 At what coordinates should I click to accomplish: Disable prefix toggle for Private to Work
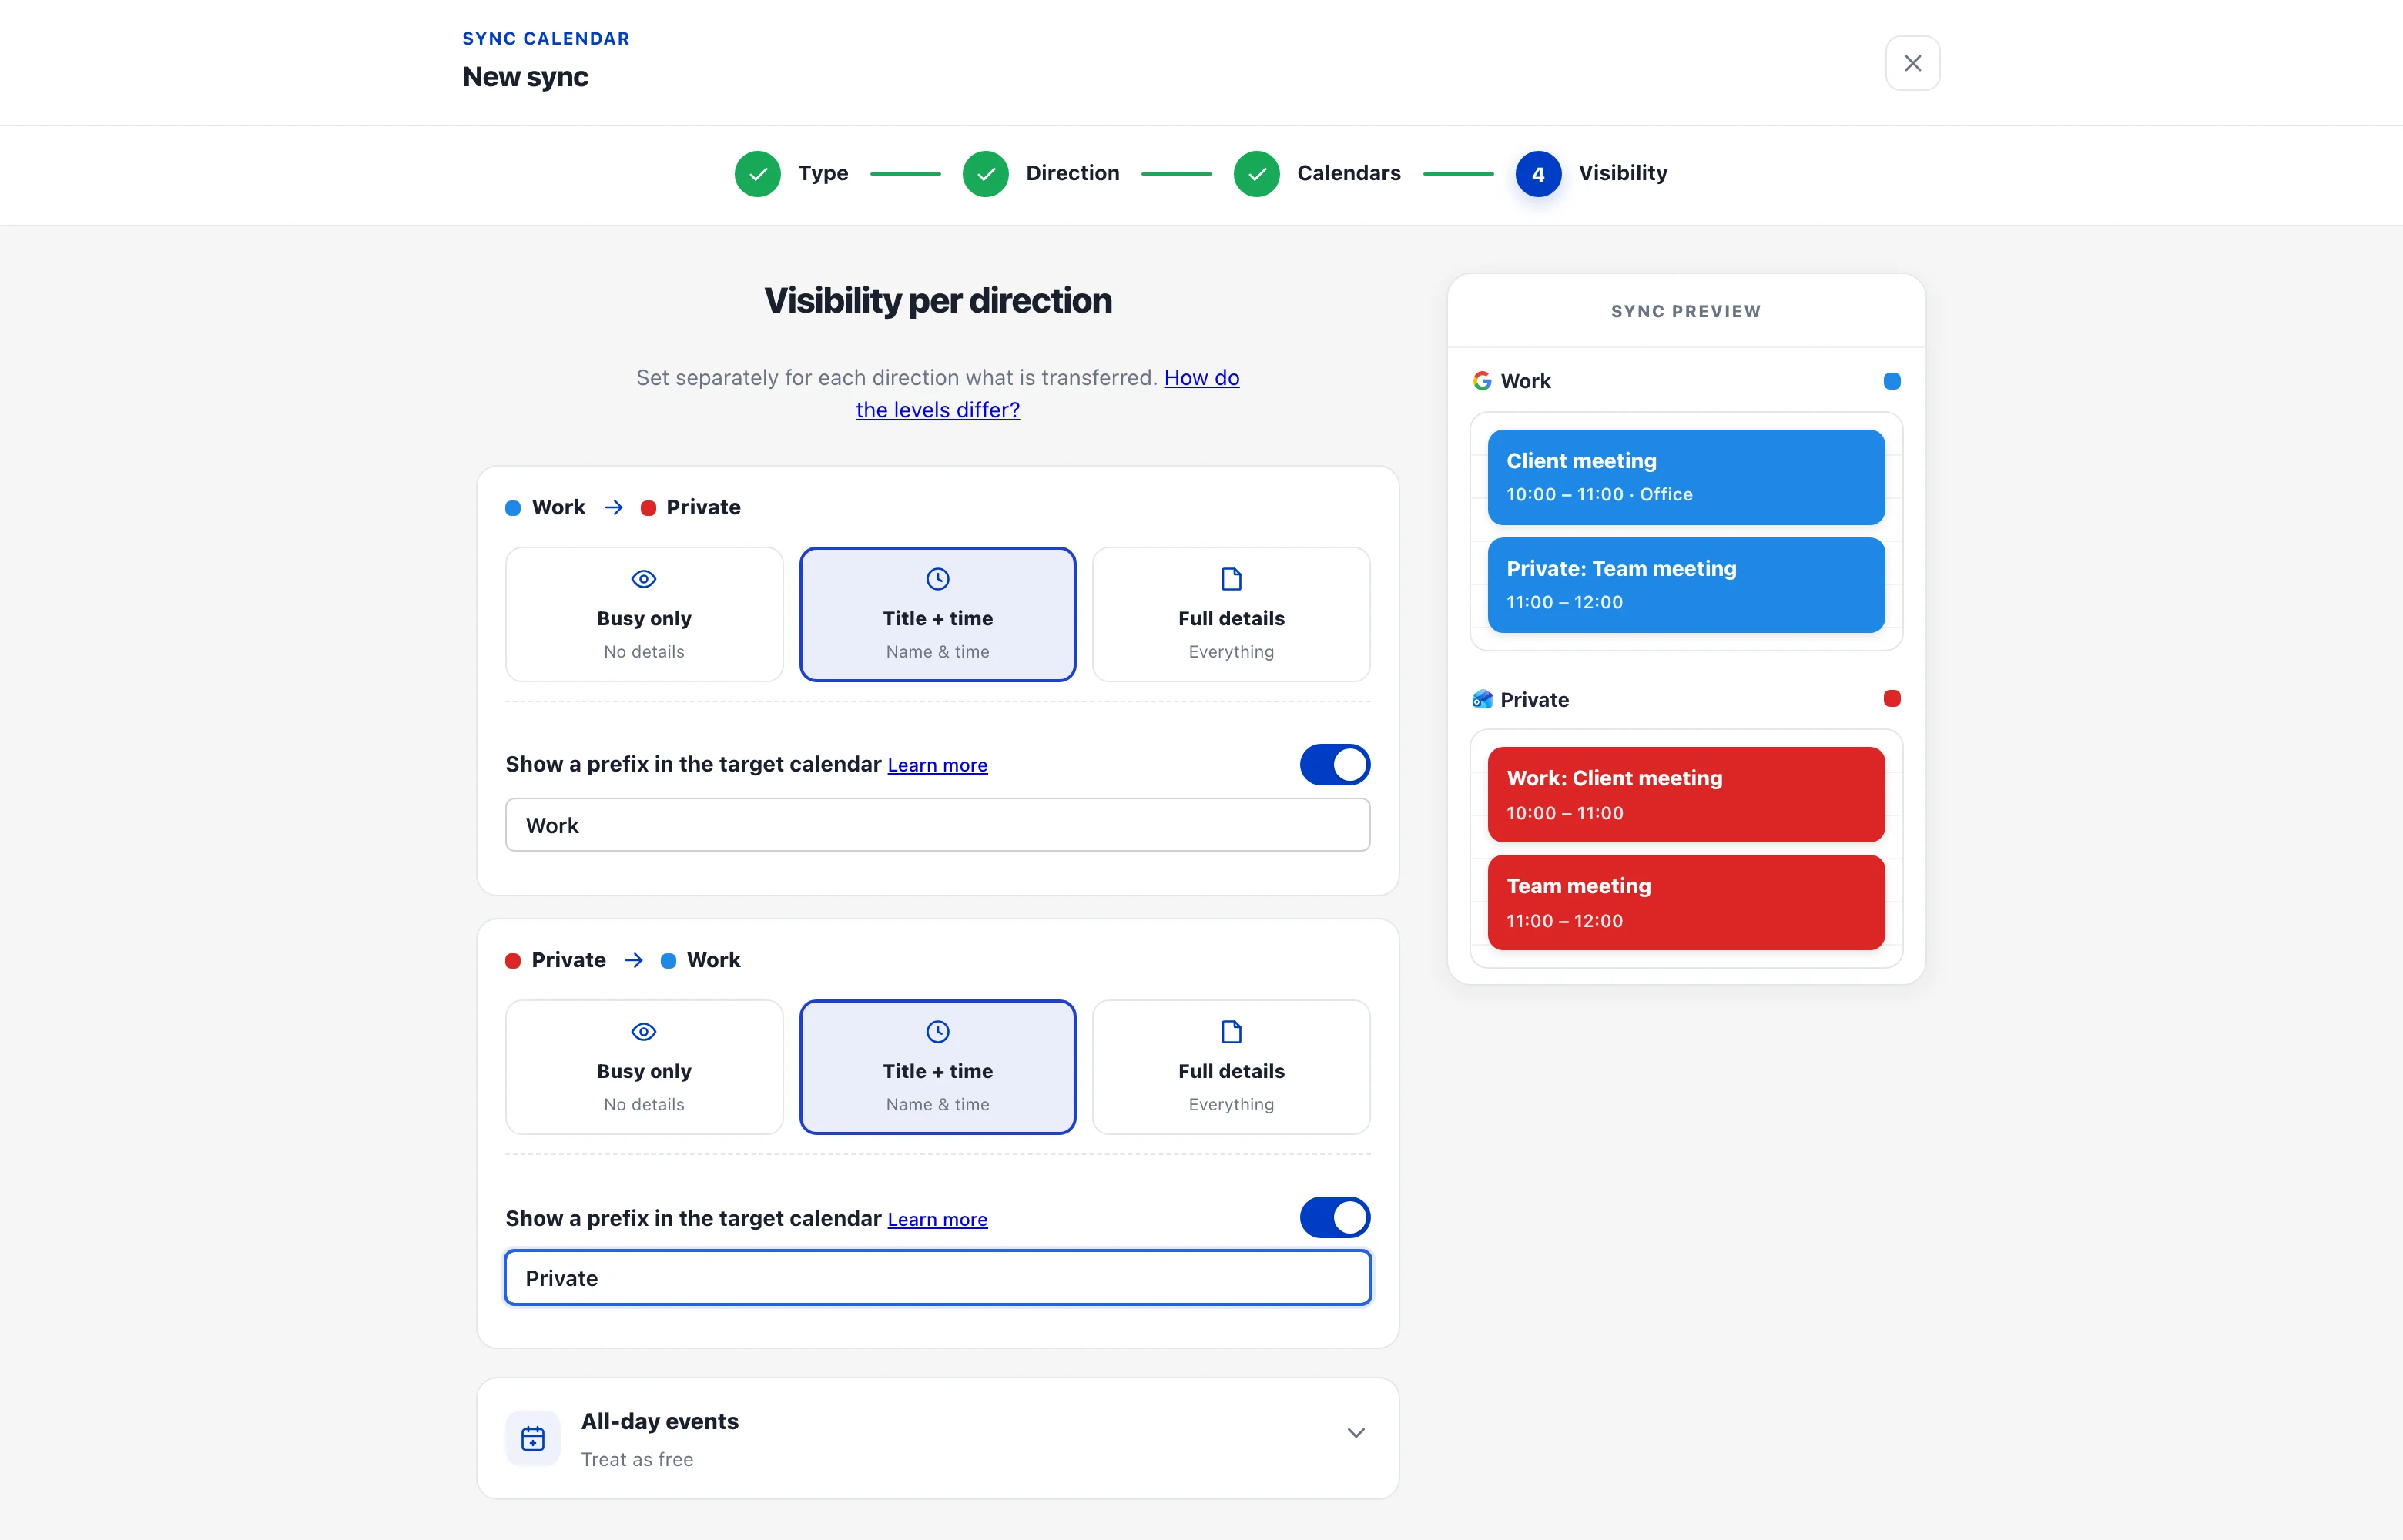click(1335, 1218)
